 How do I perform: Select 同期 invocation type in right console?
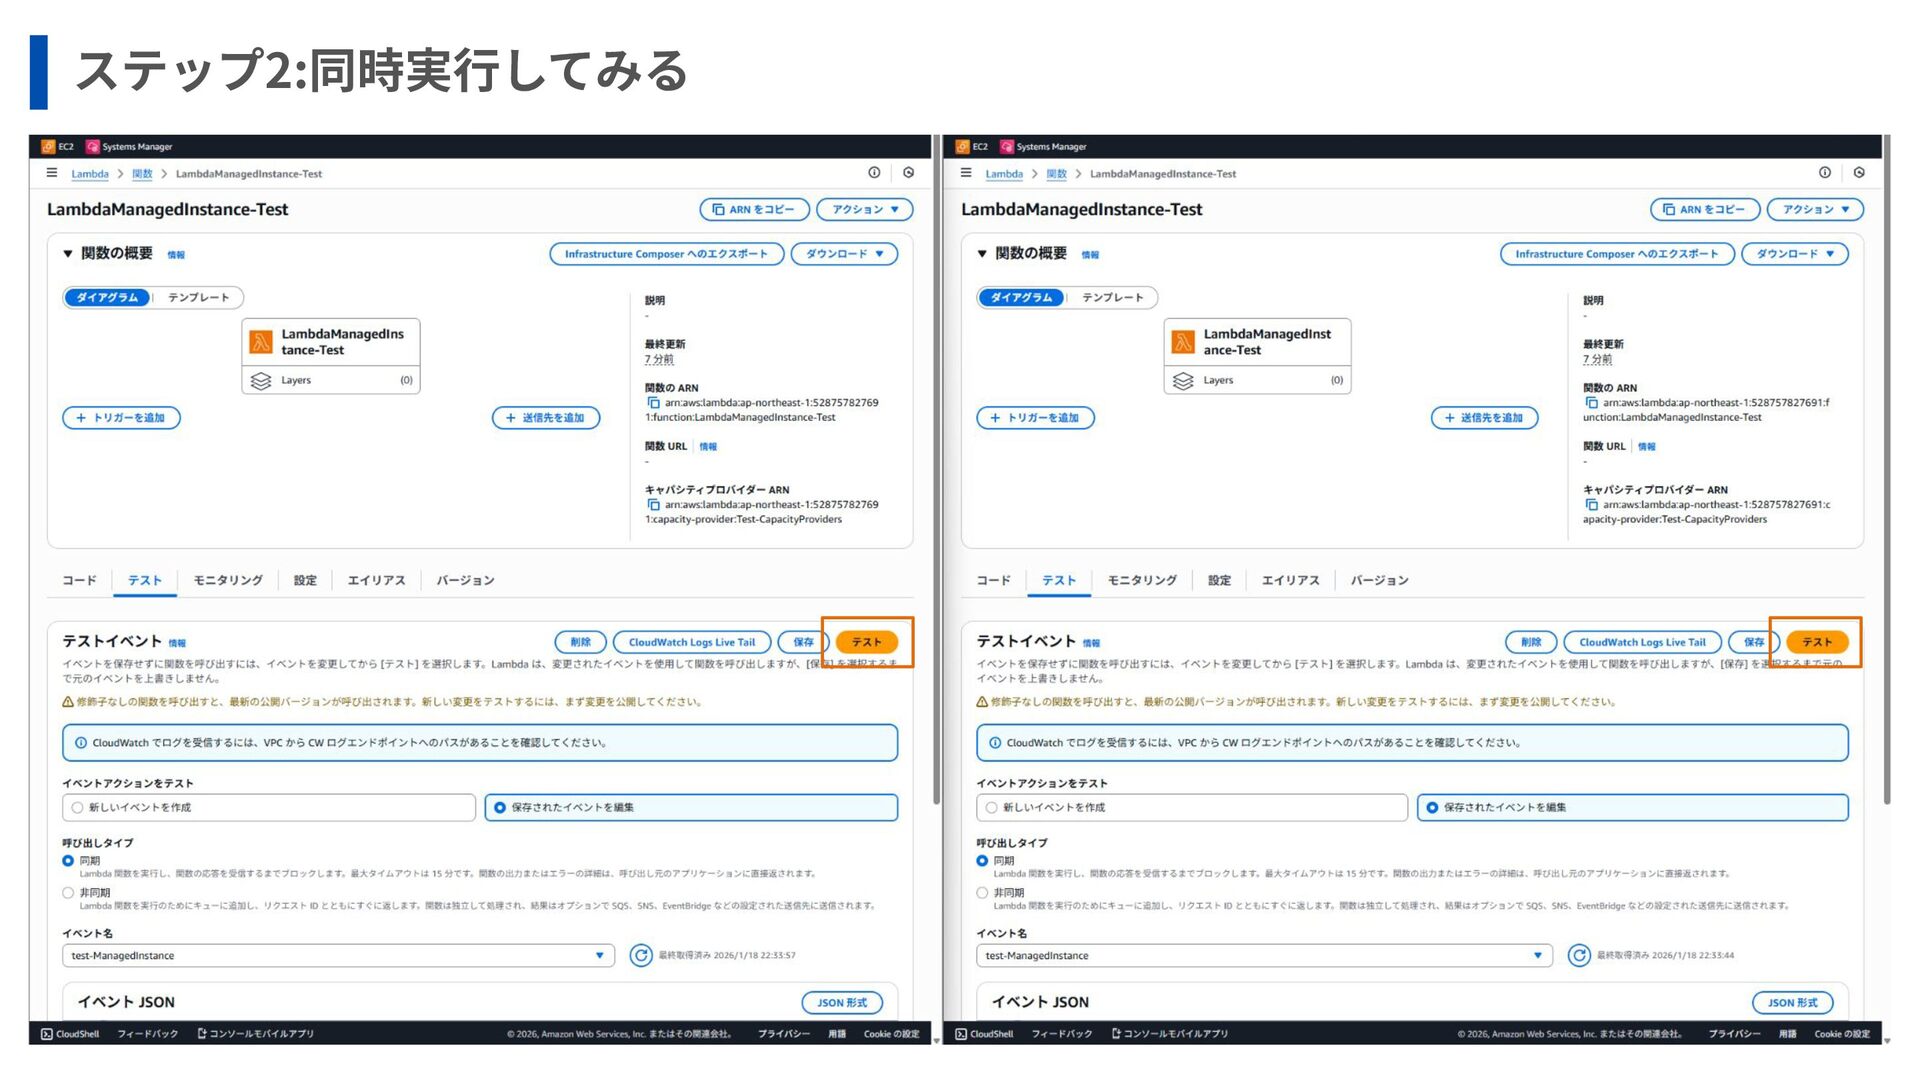point(982,861)
